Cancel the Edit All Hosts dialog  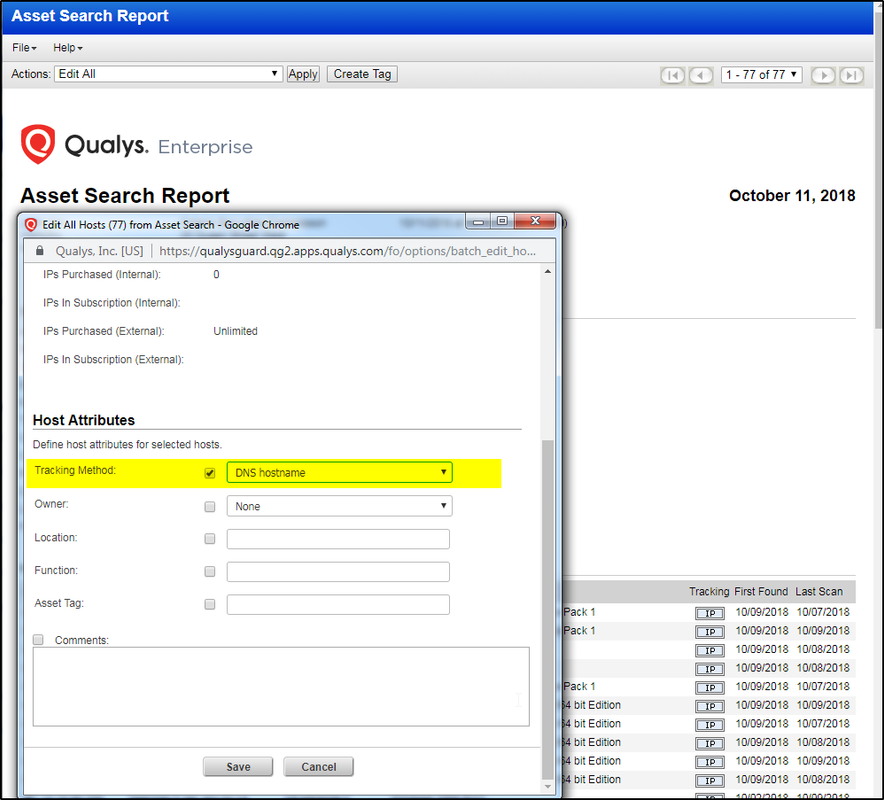click(x=319, y=767)
